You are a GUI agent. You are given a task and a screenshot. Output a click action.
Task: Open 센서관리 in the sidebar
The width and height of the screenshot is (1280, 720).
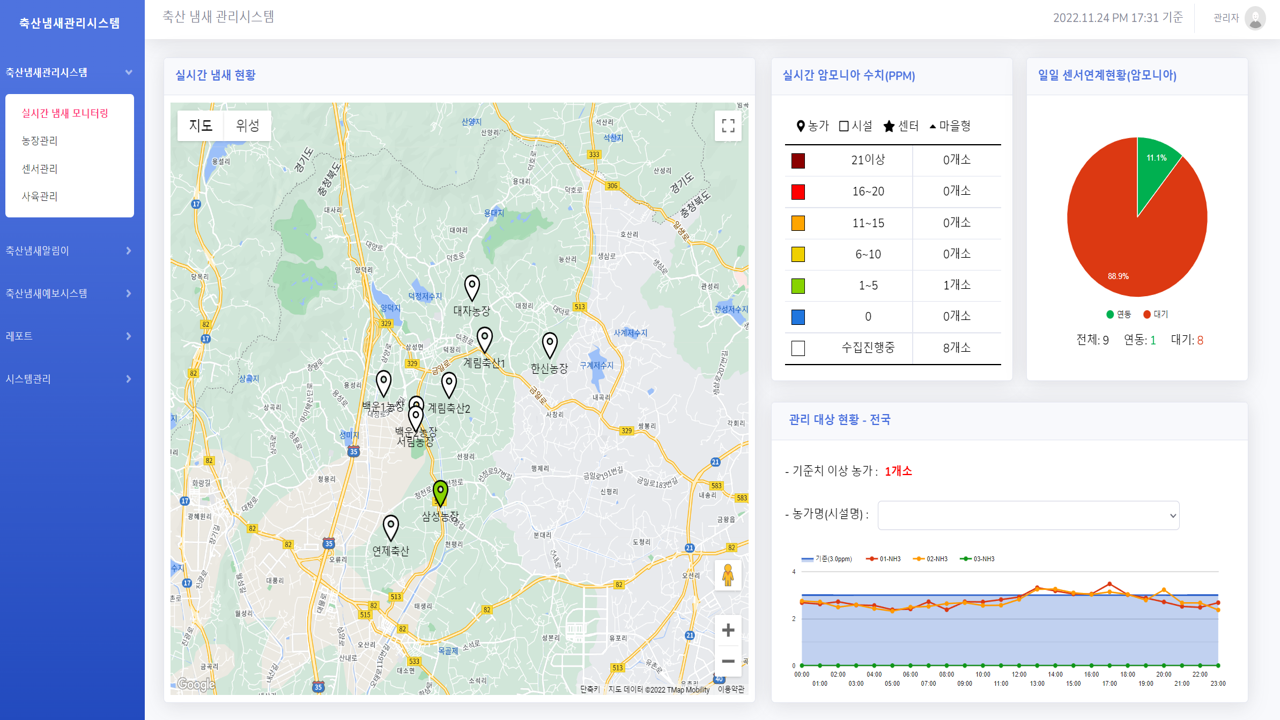pyautogui.click(x=40, y=169)
